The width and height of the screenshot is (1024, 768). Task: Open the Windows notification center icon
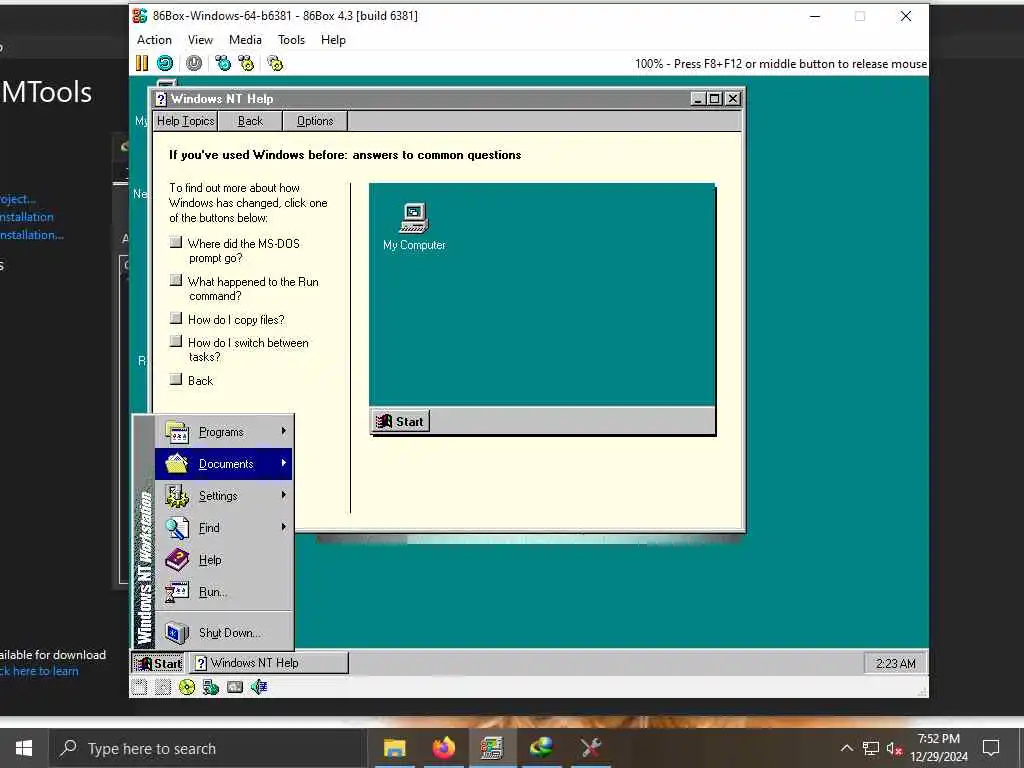click(991, 748)
